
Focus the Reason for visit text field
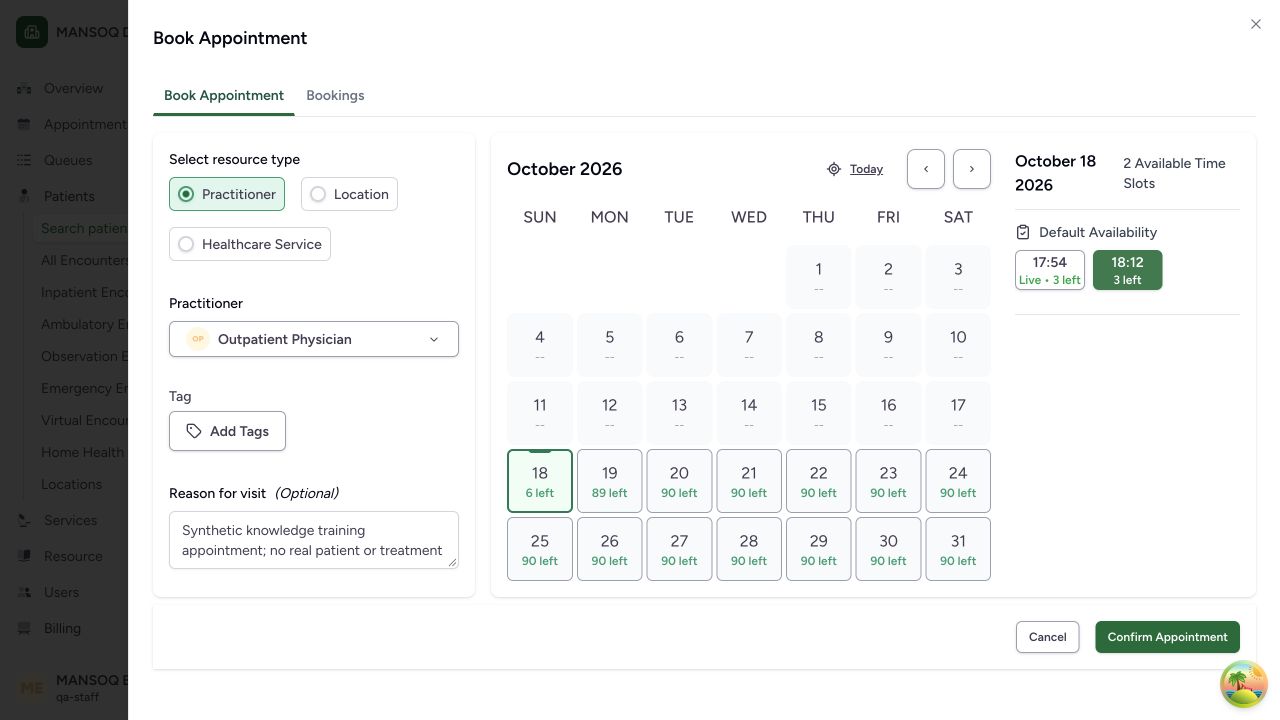click(314, 540)
